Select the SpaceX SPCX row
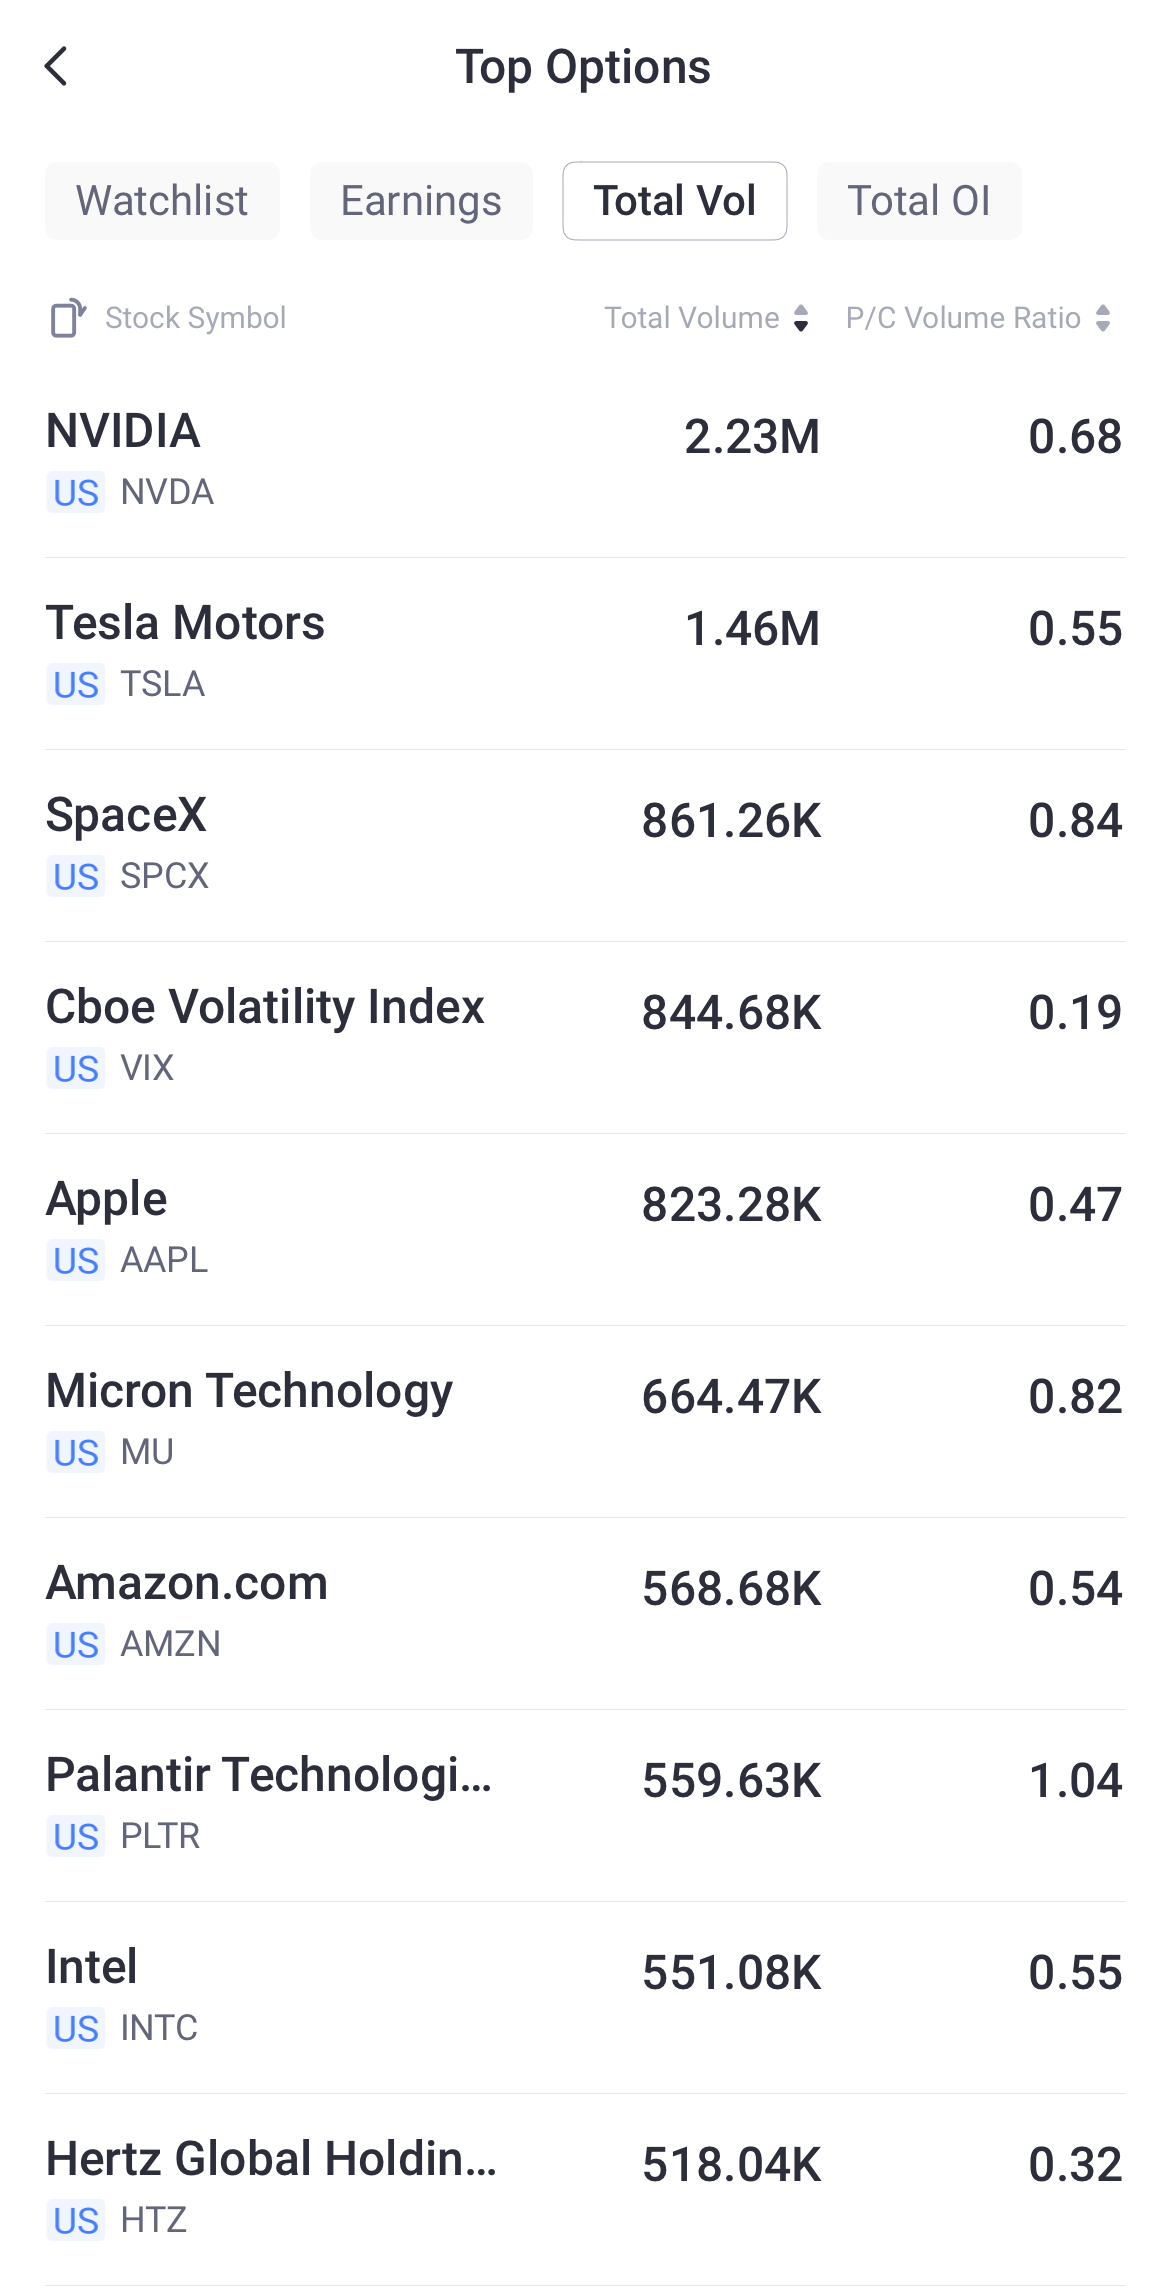The image size is (1170, 2289). click(x=585, y=846)
